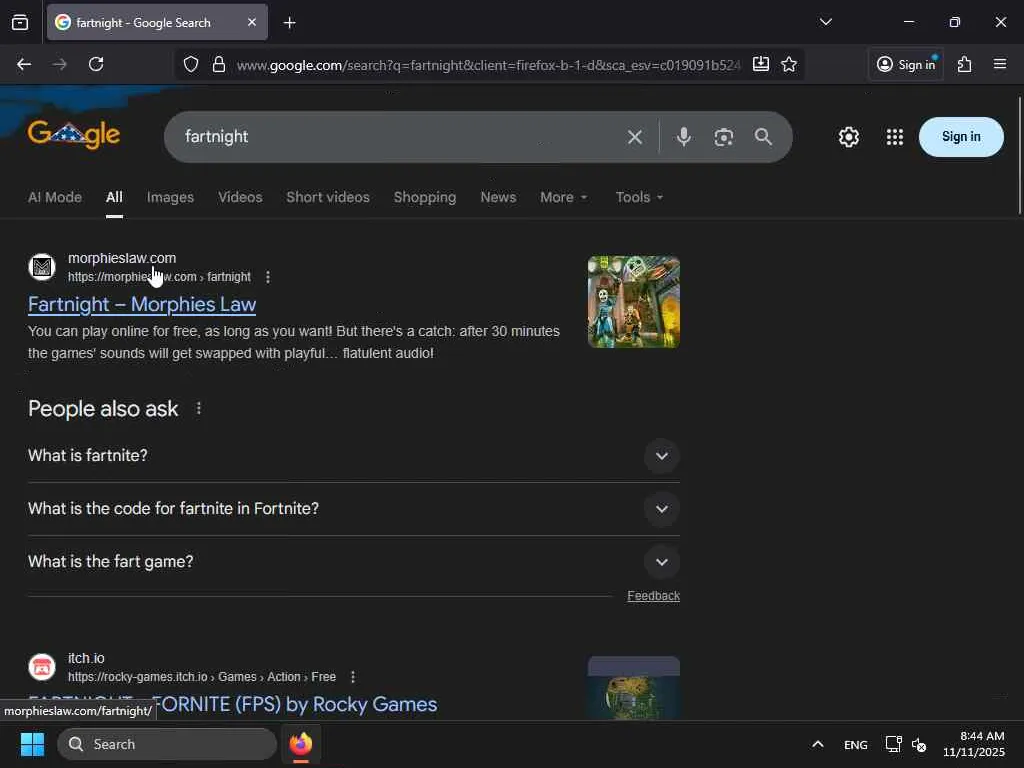The height and width of the screenshot is (768, 1024).
Task: Open tracking protection shield icon
Action: coord(191,64)
